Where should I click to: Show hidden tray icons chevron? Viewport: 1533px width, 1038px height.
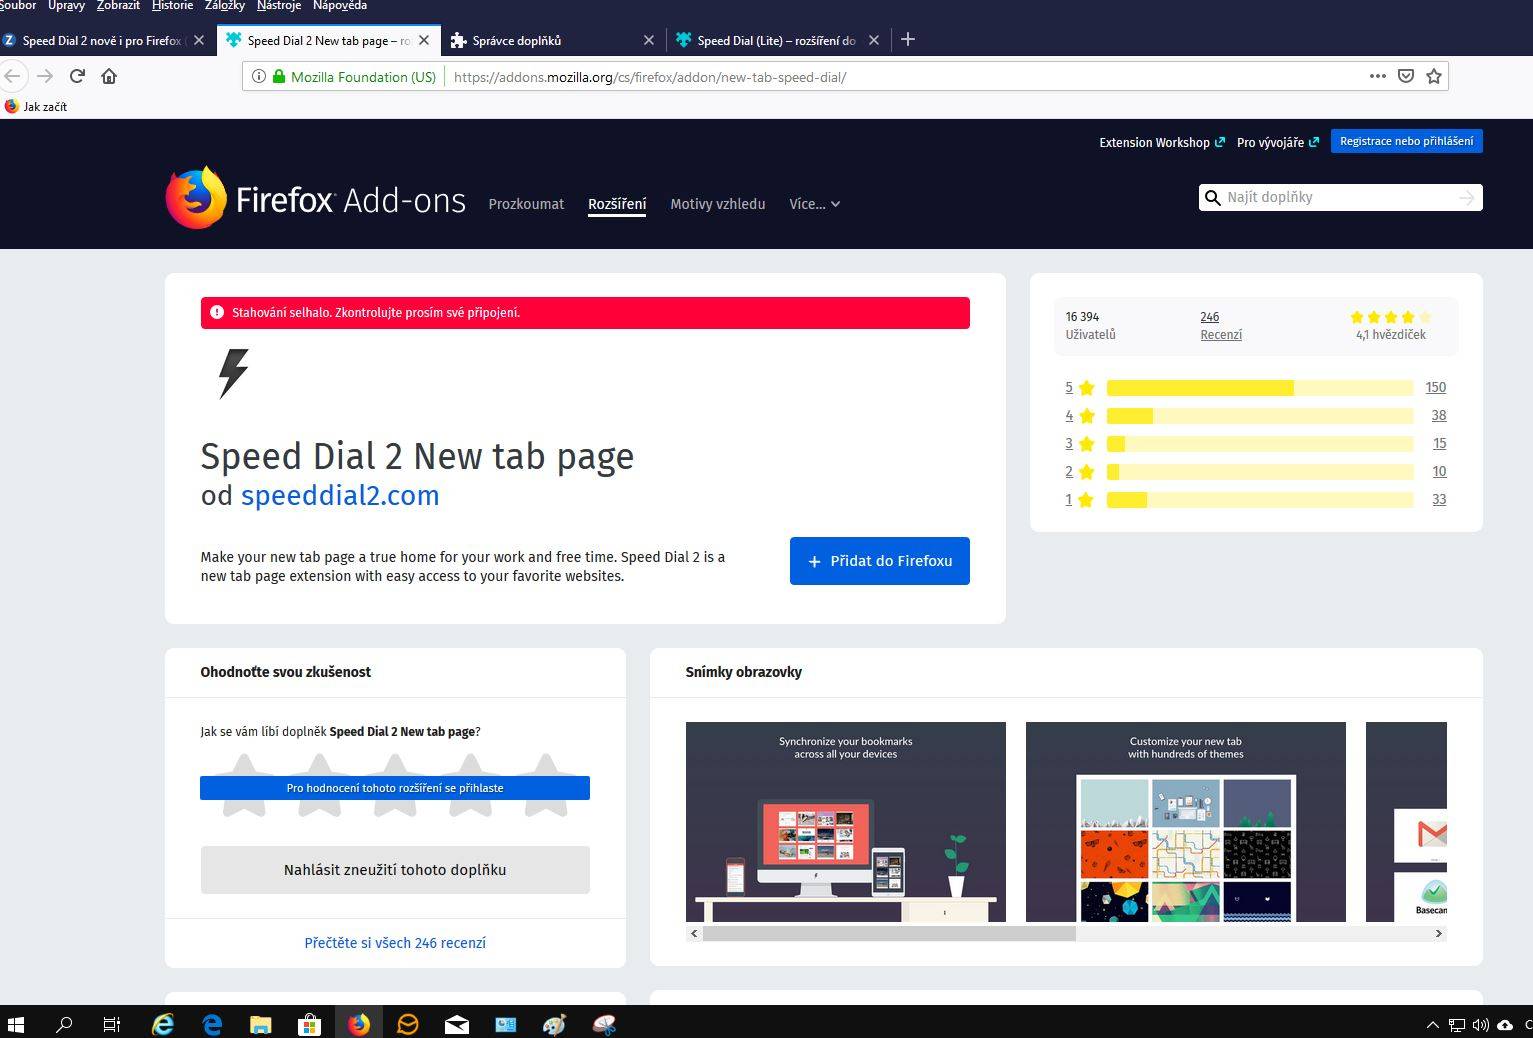click(x=1432, y=1025)
